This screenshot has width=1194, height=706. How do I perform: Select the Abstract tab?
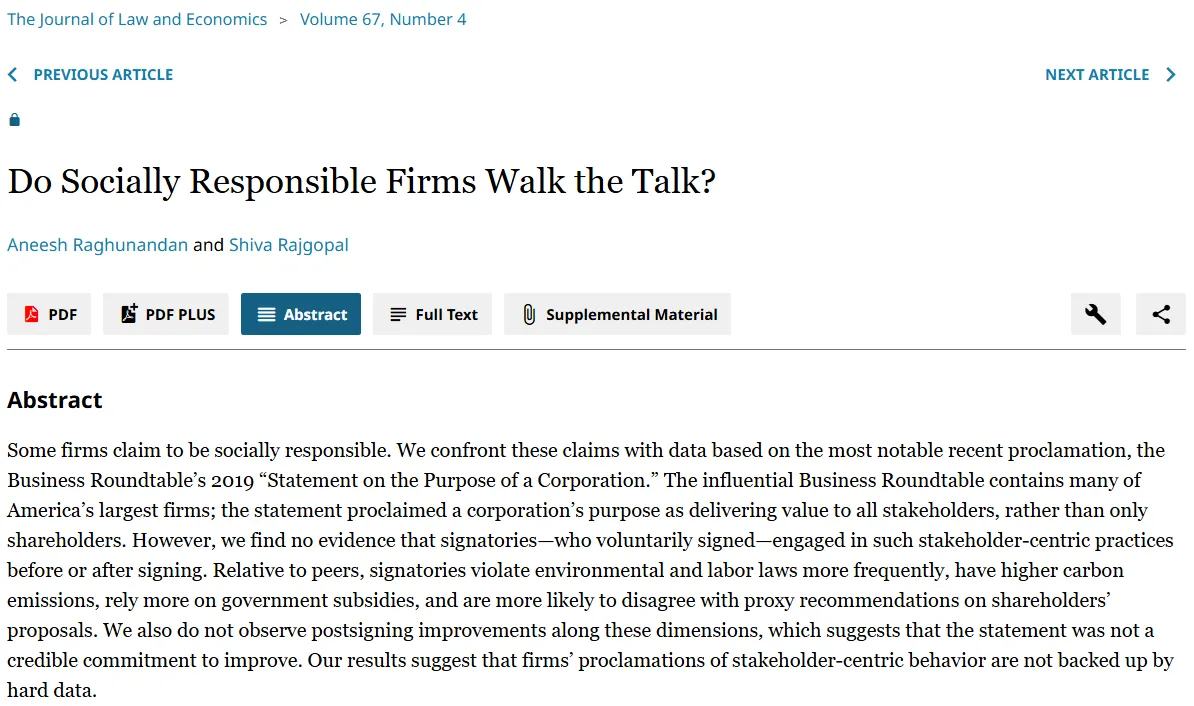click(301, 314)
